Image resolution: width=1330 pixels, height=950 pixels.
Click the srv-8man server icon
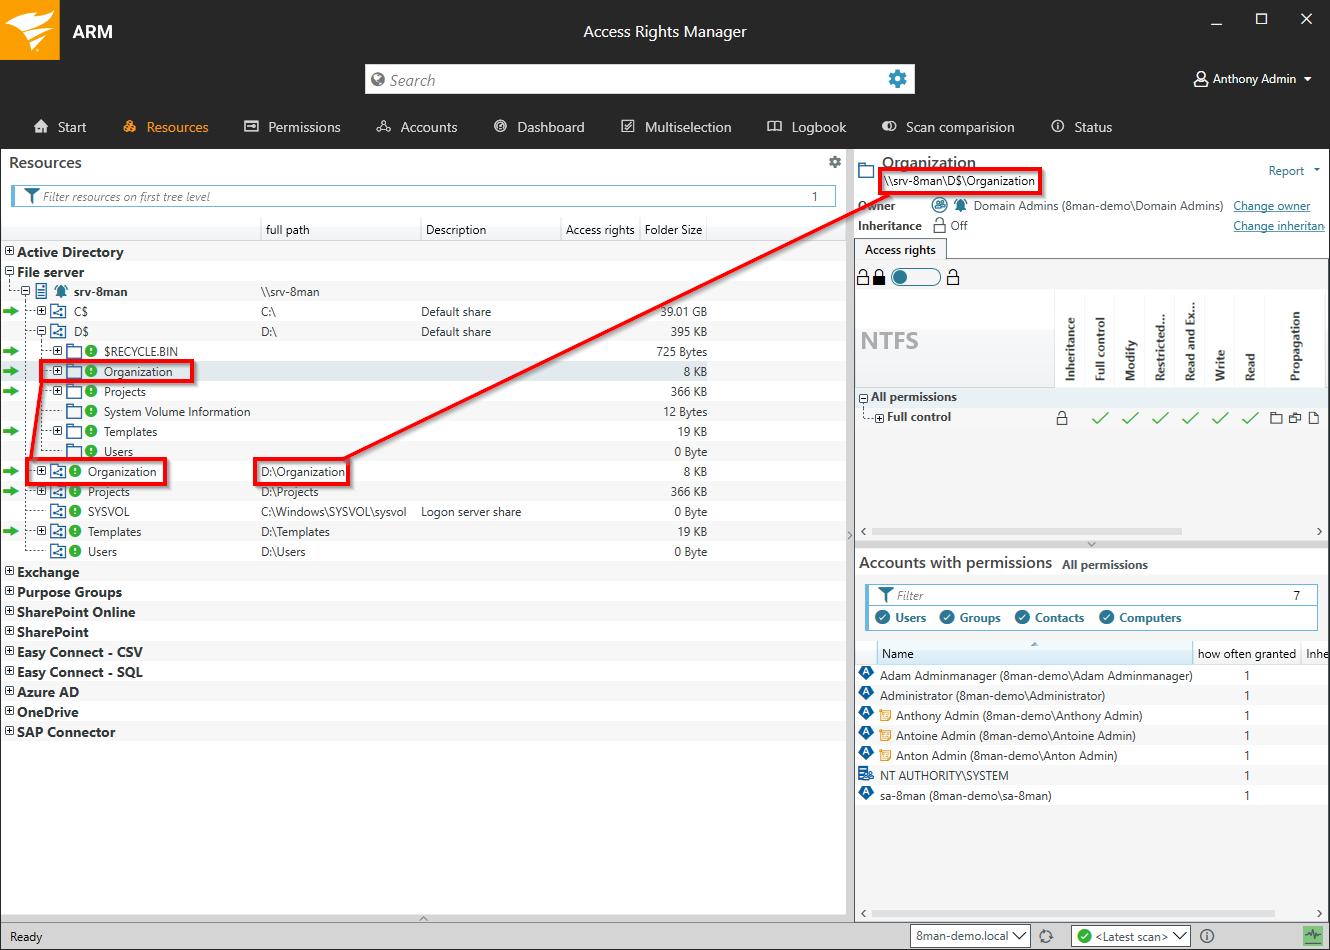click(42, 291)
